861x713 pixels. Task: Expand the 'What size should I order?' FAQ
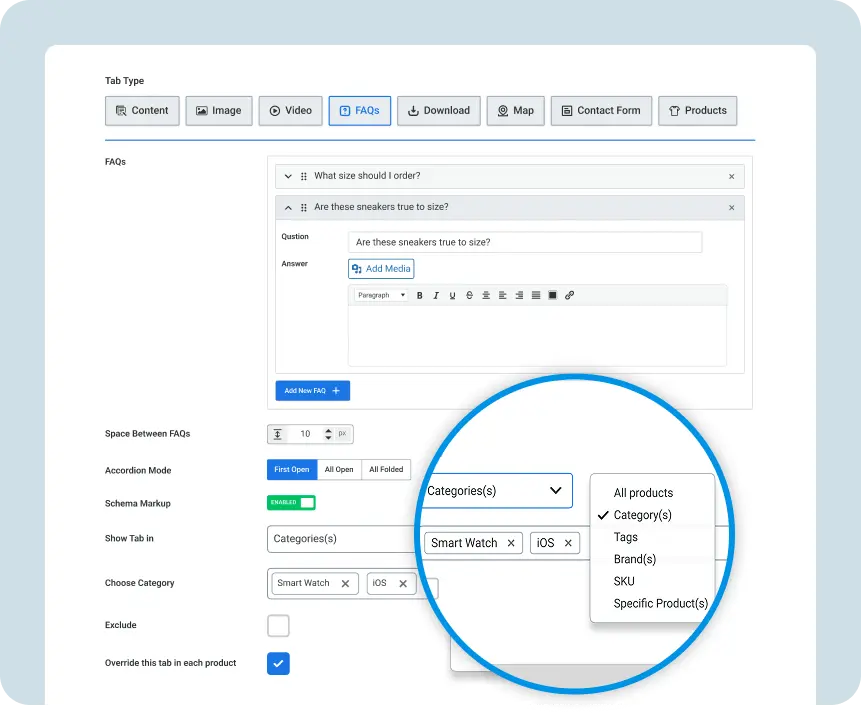288,176
